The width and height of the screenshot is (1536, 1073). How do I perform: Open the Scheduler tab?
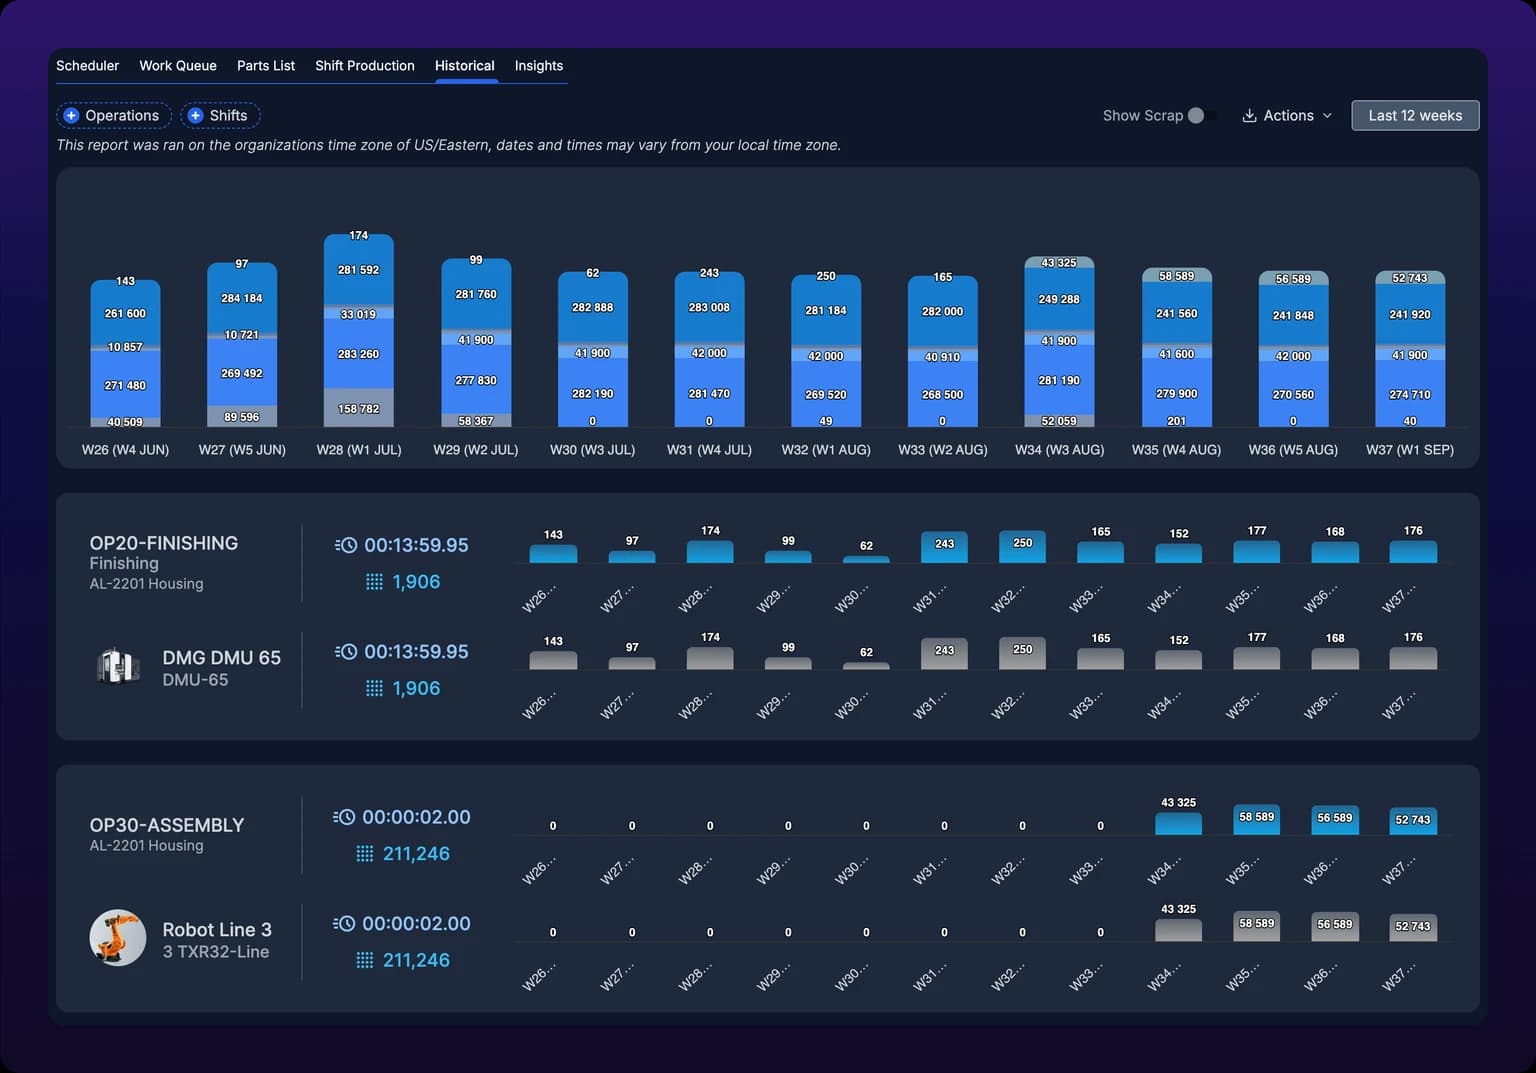pos(87,66)
